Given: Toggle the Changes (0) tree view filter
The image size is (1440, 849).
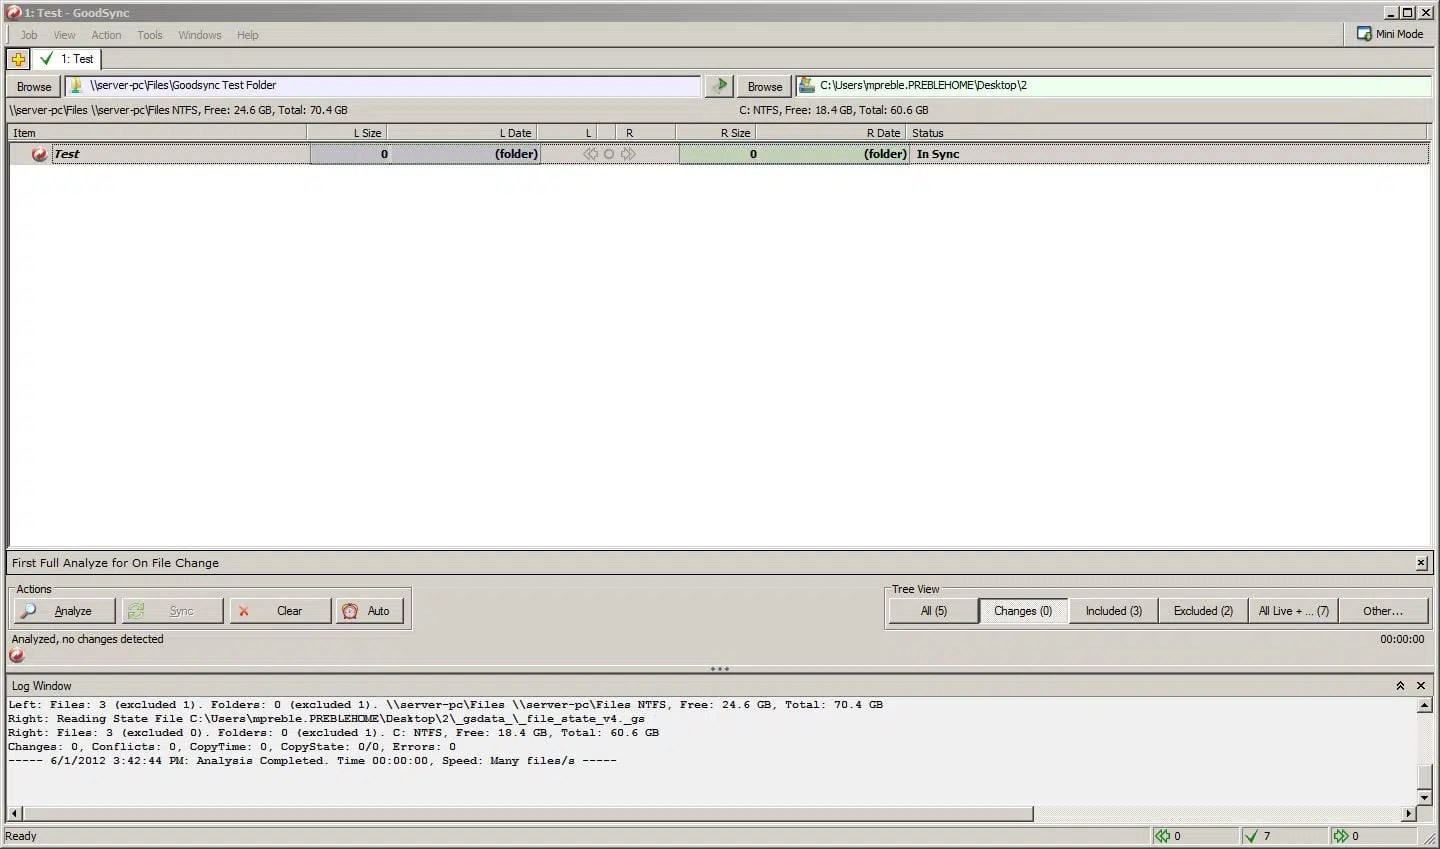Looking at the screenshot, I should point(1023,611).
